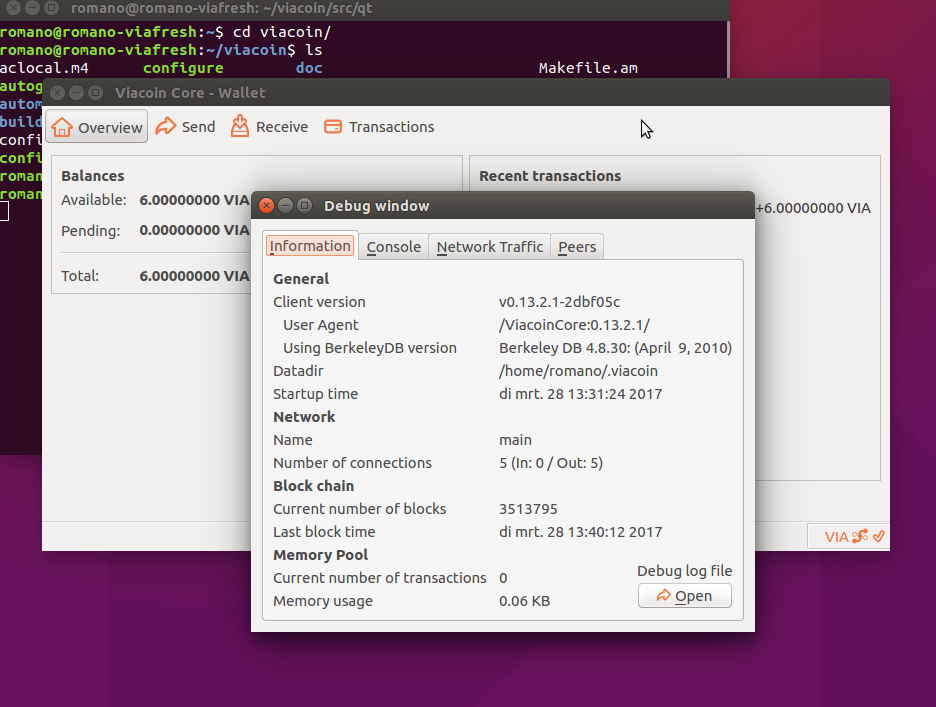Click the Debug log file label
The width and height of the screenshot is (936, 707).
685,571
